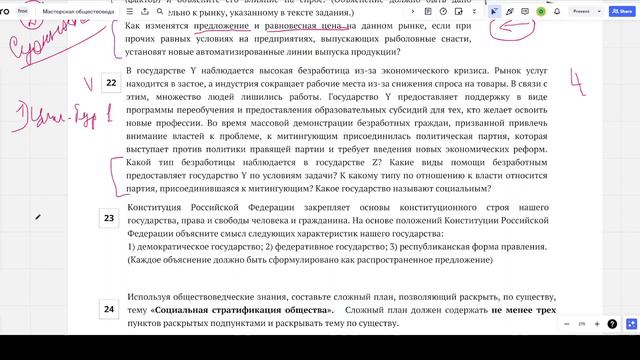Image resolution: width=640 pixels, height=360 pixels.
Task: Zoom in with plus button
Action: pos(597,324)
